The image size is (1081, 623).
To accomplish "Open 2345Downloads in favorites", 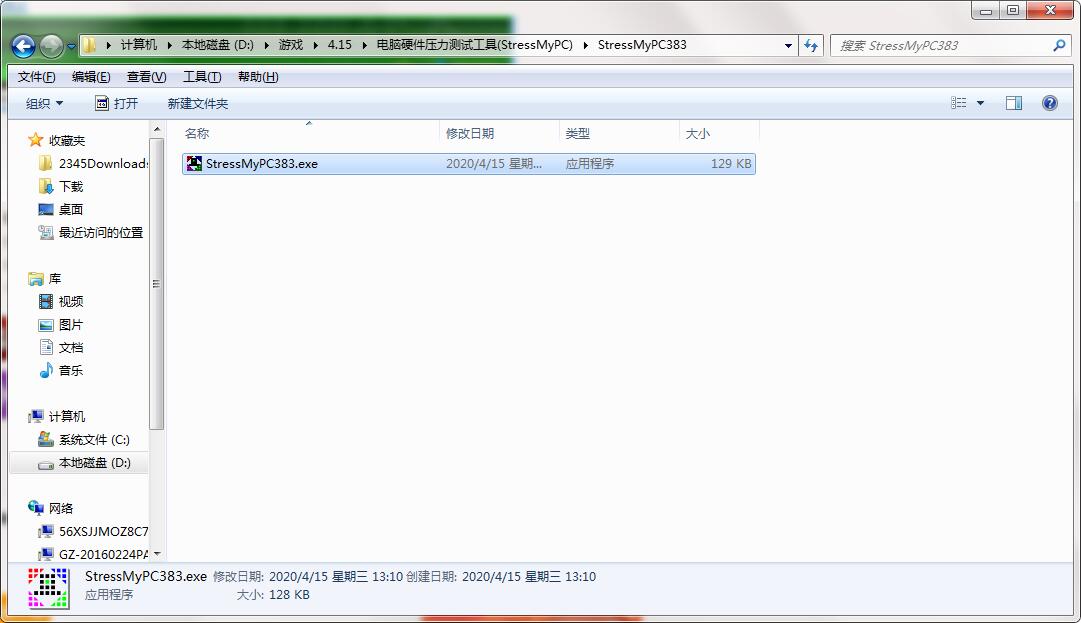I will [93, 163].
